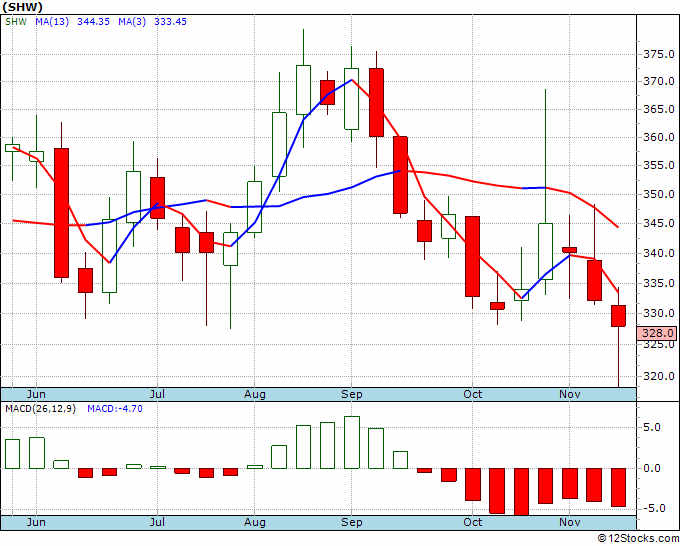Select the green "SHW" legend label
The height and width of the screenshot is (546, 680).
click(16, 22)
